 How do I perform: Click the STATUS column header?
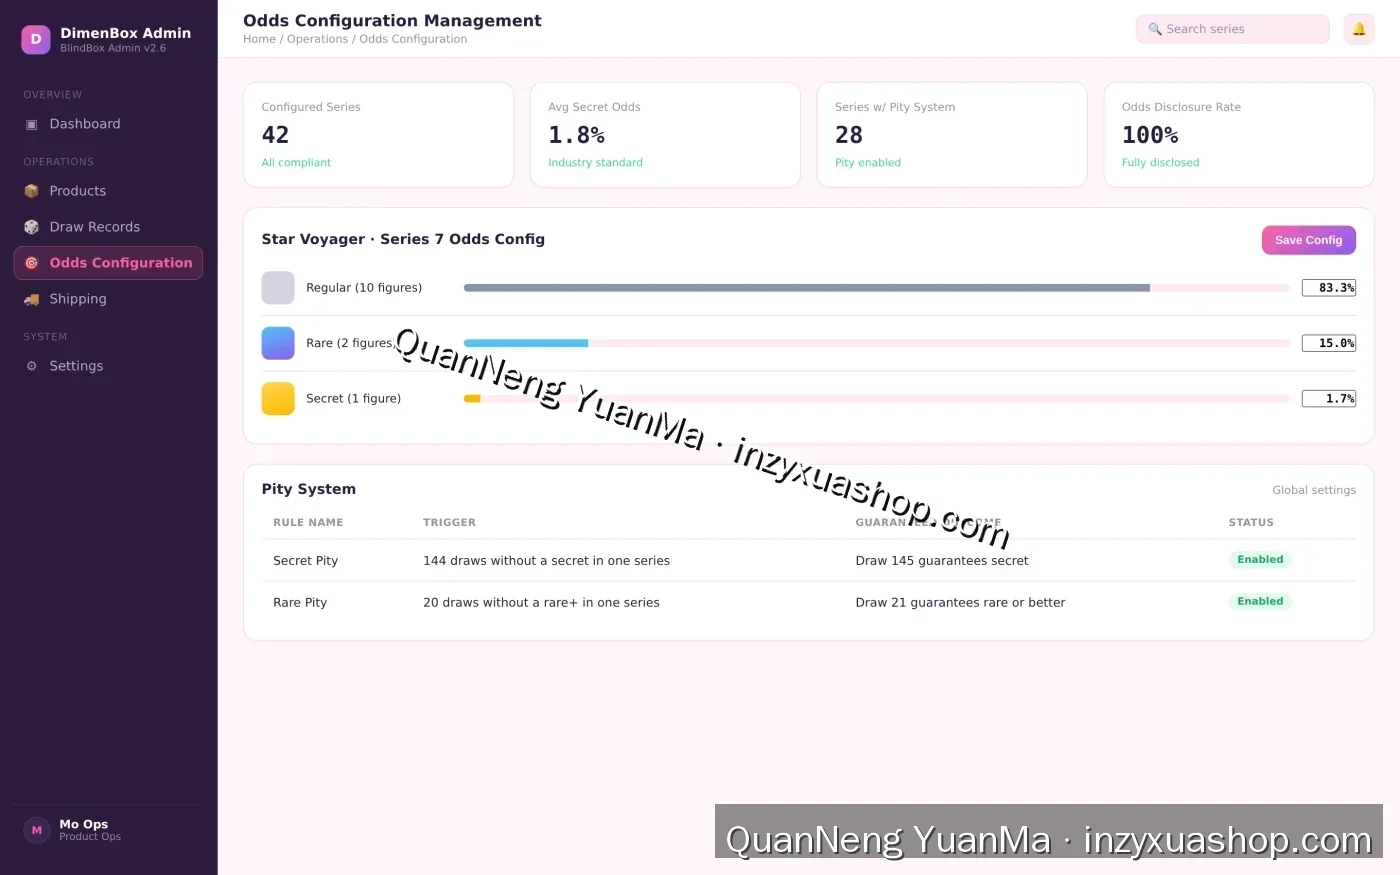click(x=1251, y=523)
